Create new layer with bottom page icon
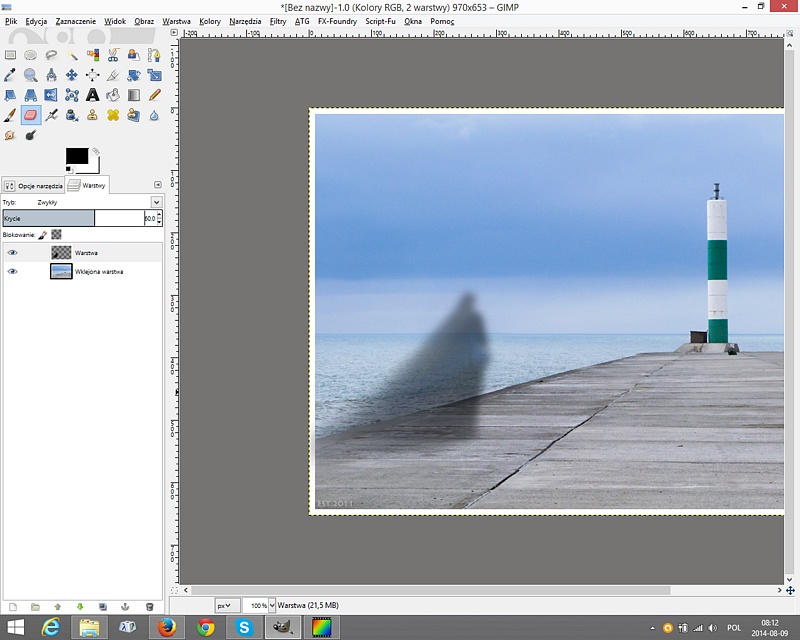Viewport: 800px width, 640px height. 13,607
